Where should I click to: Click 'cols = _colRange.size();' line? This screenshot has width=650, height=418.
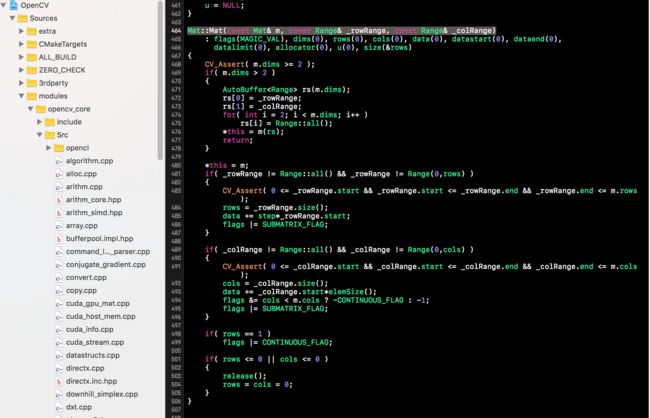coord(275,283)
